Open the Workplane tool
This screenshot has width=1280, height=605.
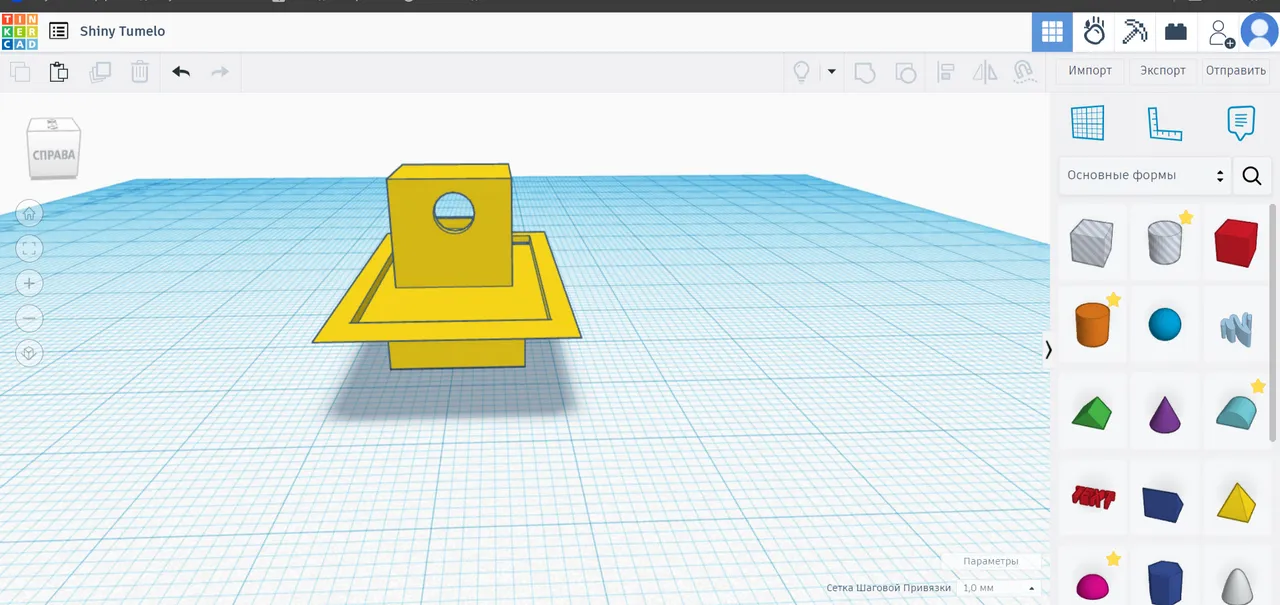[x=1088, y=122]
